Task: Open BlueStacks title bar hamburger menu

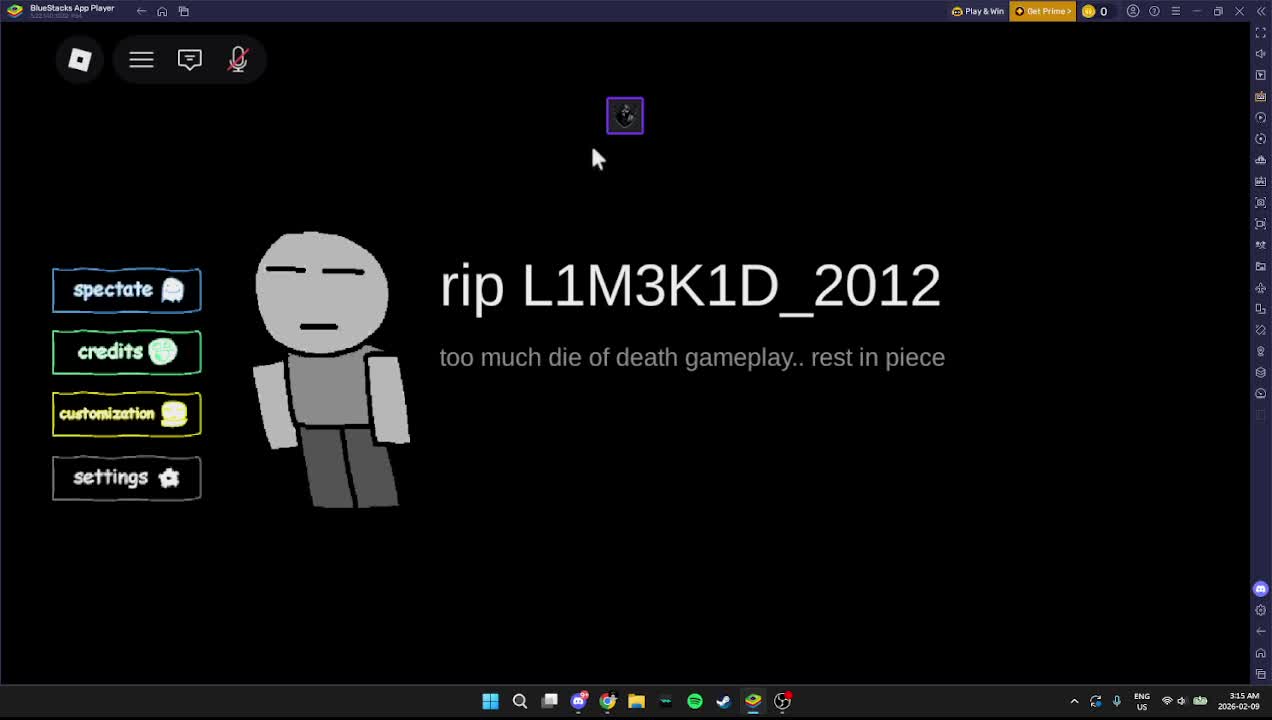Action: coord(1176,11)
